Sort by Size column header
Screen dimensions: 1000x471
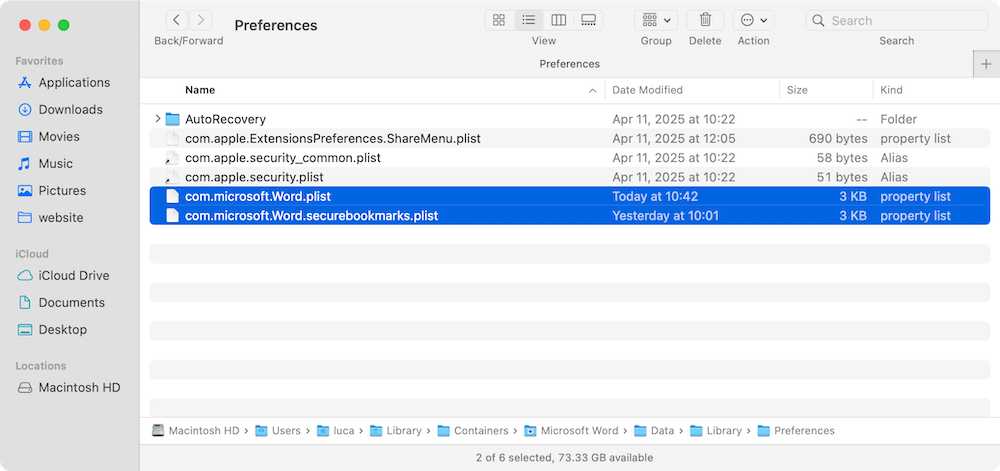797,90
